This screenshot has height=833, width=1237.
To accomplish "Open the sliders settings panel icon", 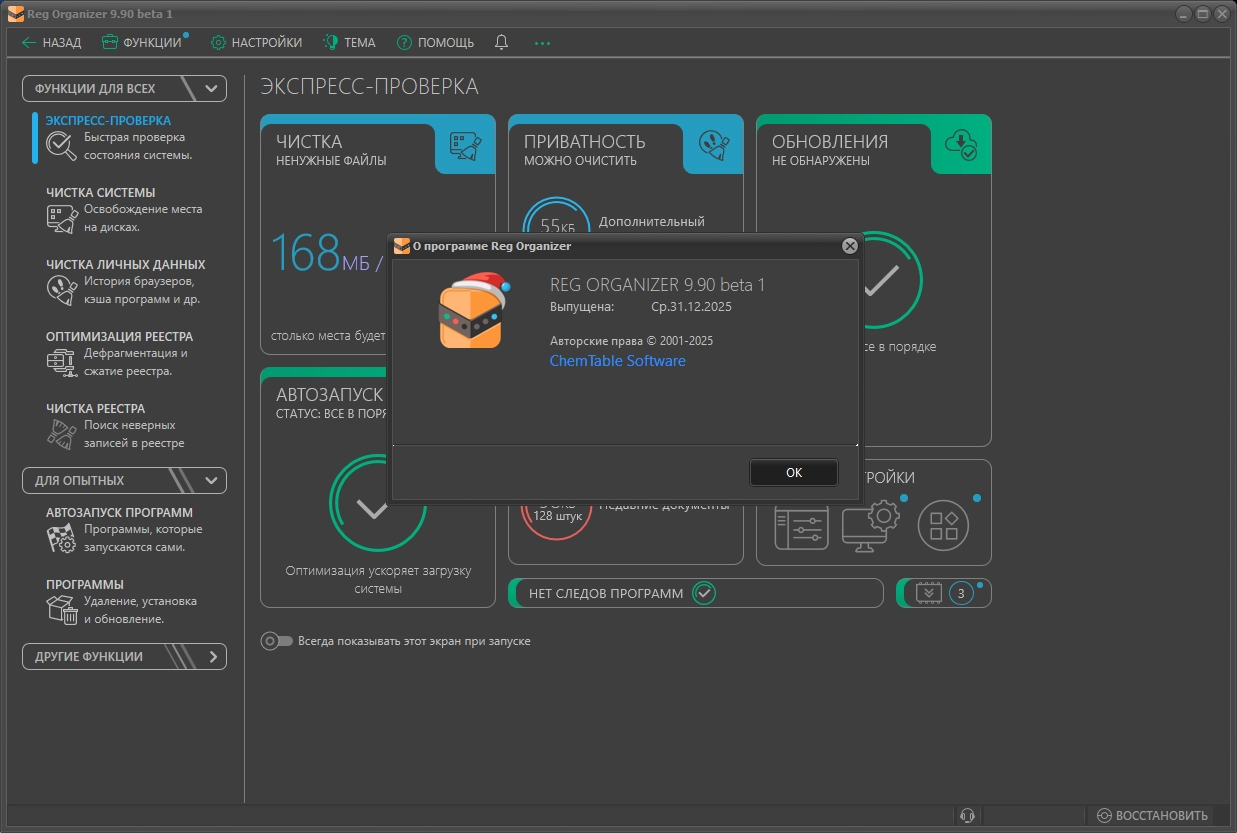I will [802, 526].
